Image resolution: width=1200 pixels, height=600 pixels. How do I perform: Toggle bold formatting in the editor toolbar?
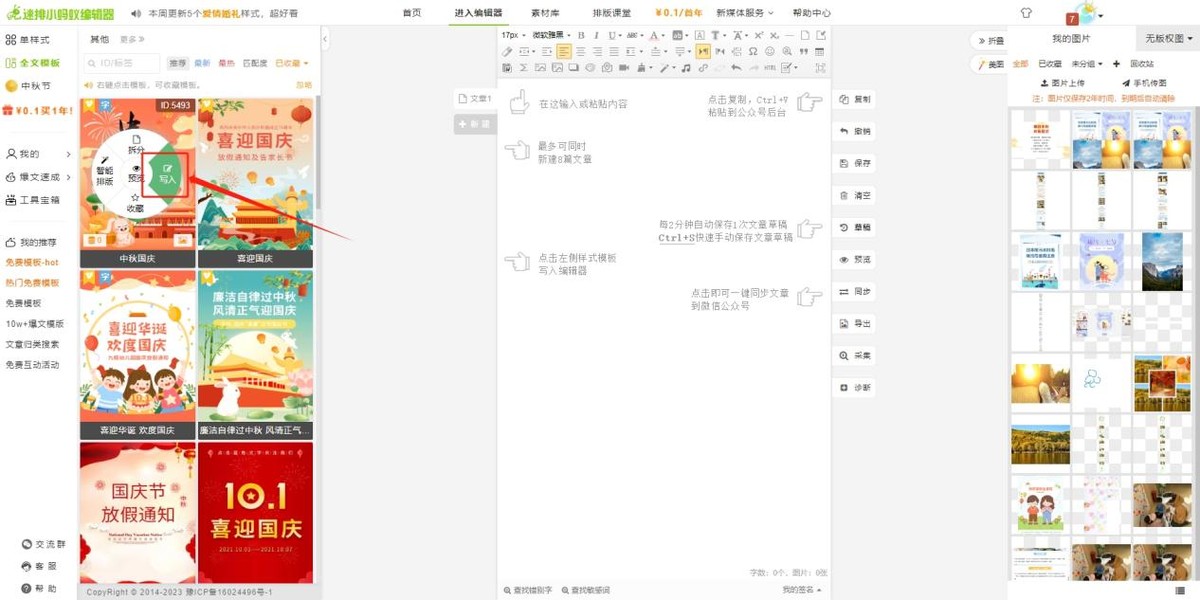(x=582, y=36)
